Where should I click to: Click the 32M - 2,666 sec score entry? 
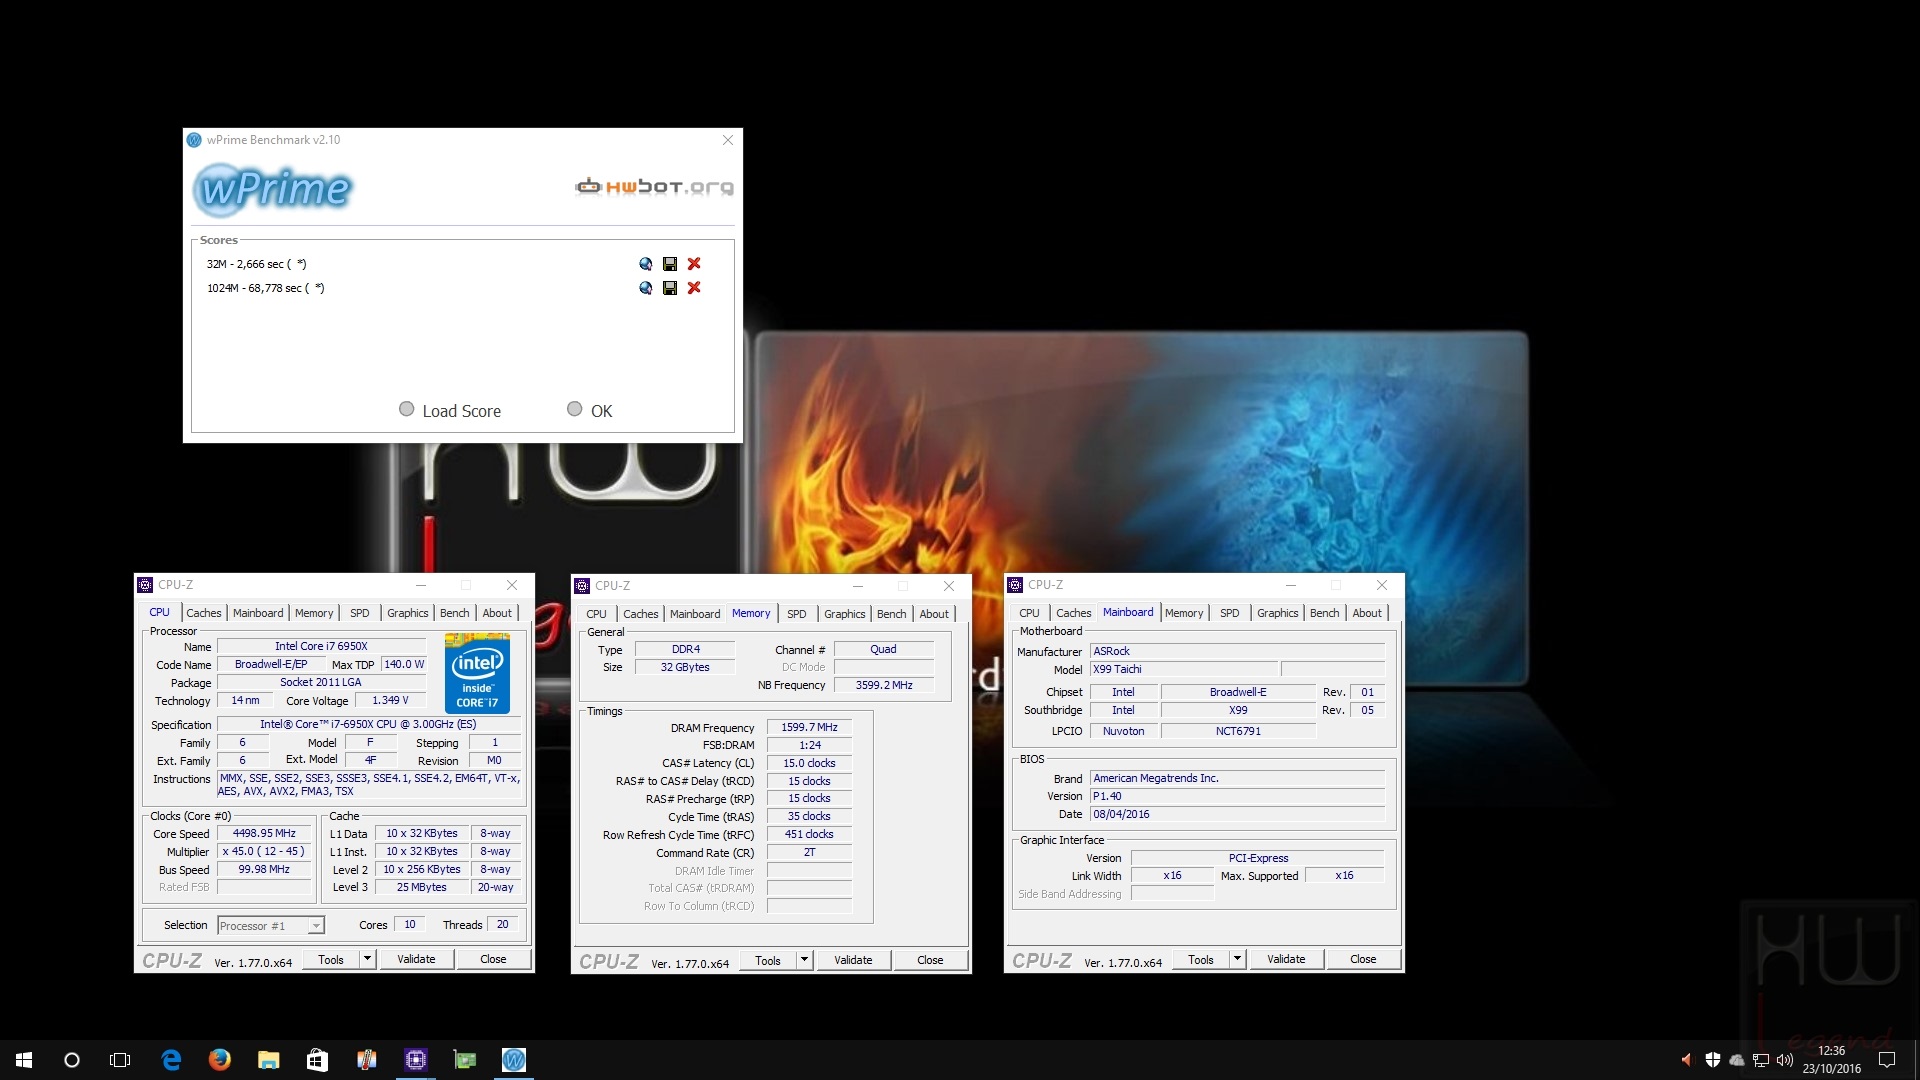[256, 264]
